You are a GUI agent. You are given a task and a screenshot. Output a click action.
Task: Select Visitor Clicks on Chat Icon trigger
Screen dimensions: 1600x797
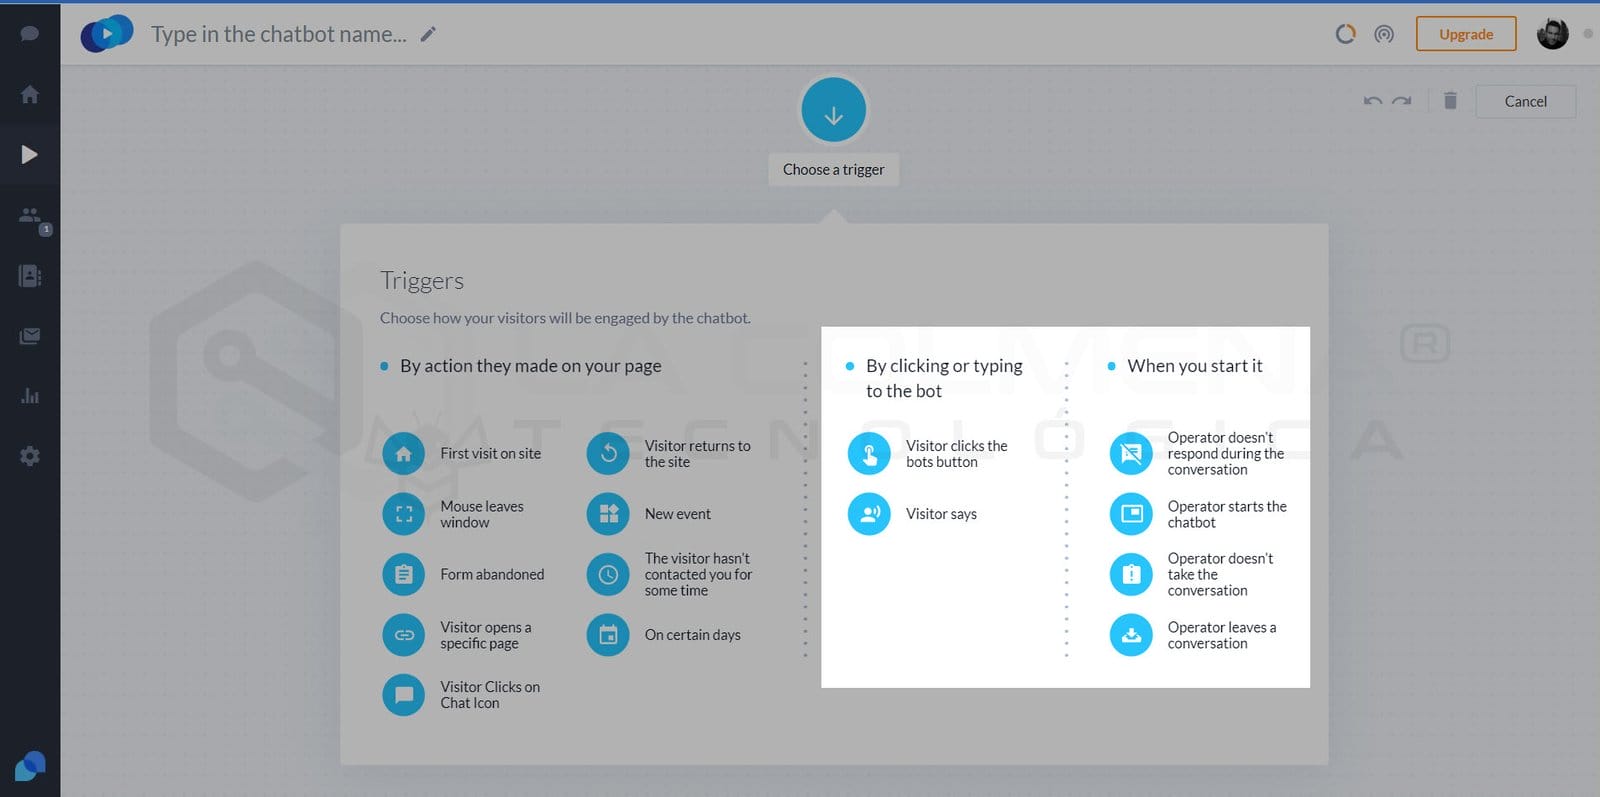coord(462,695)
